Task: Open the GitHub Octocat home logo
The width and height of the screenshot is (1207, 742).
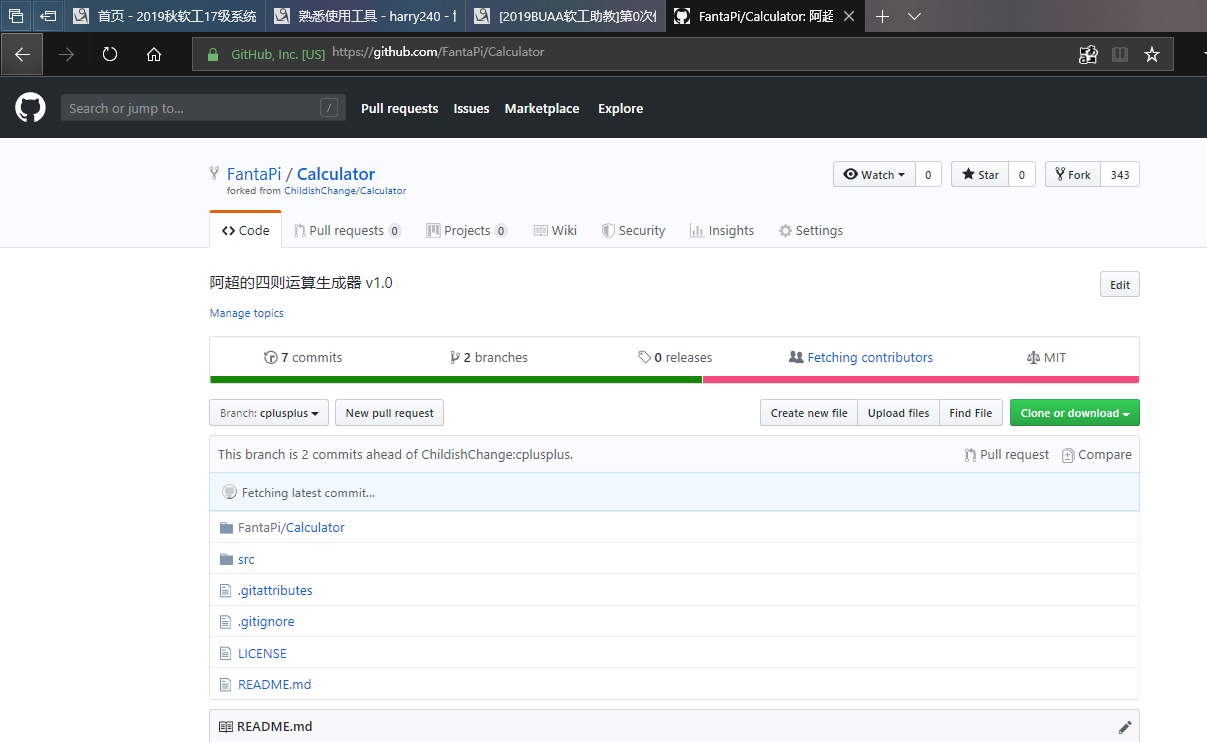Action: tap(30, 108)
